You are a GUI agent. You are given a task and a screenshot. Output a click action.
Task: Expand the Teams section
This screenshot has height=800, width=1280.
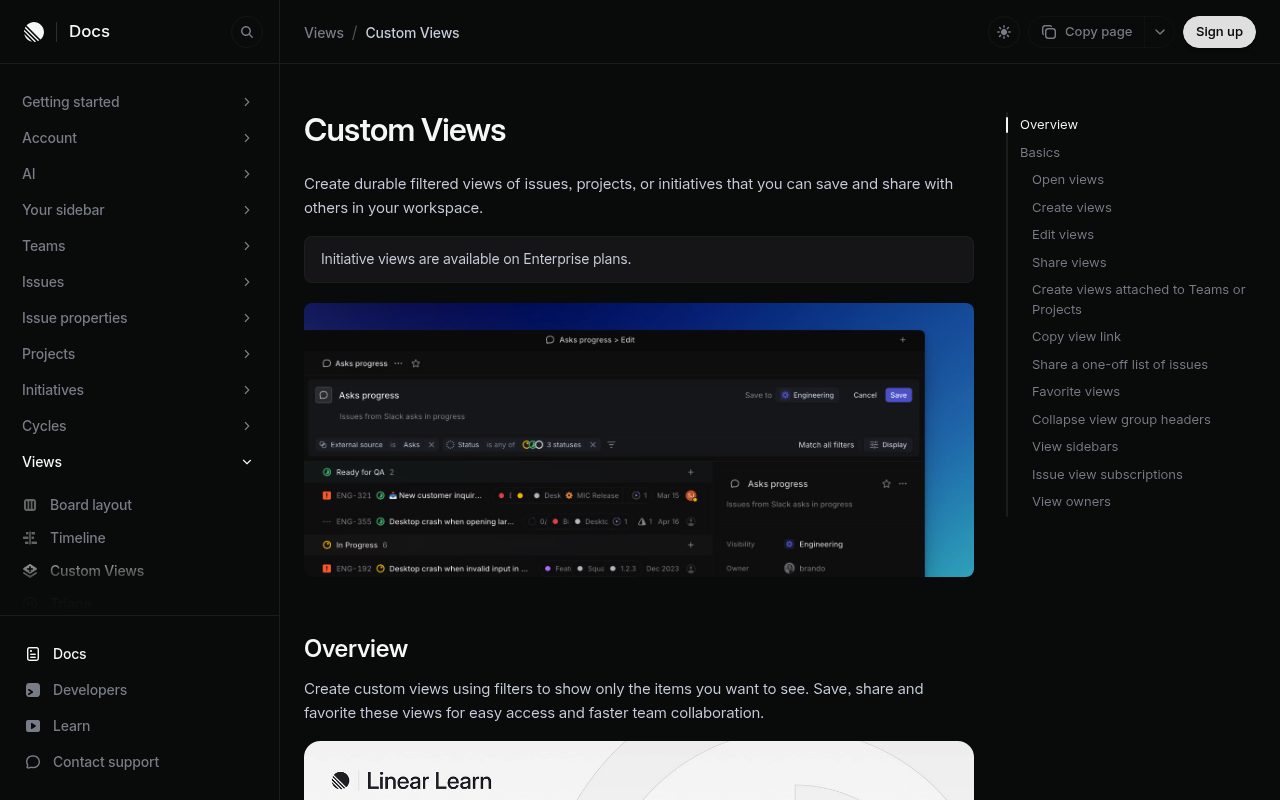click(139, 246)
